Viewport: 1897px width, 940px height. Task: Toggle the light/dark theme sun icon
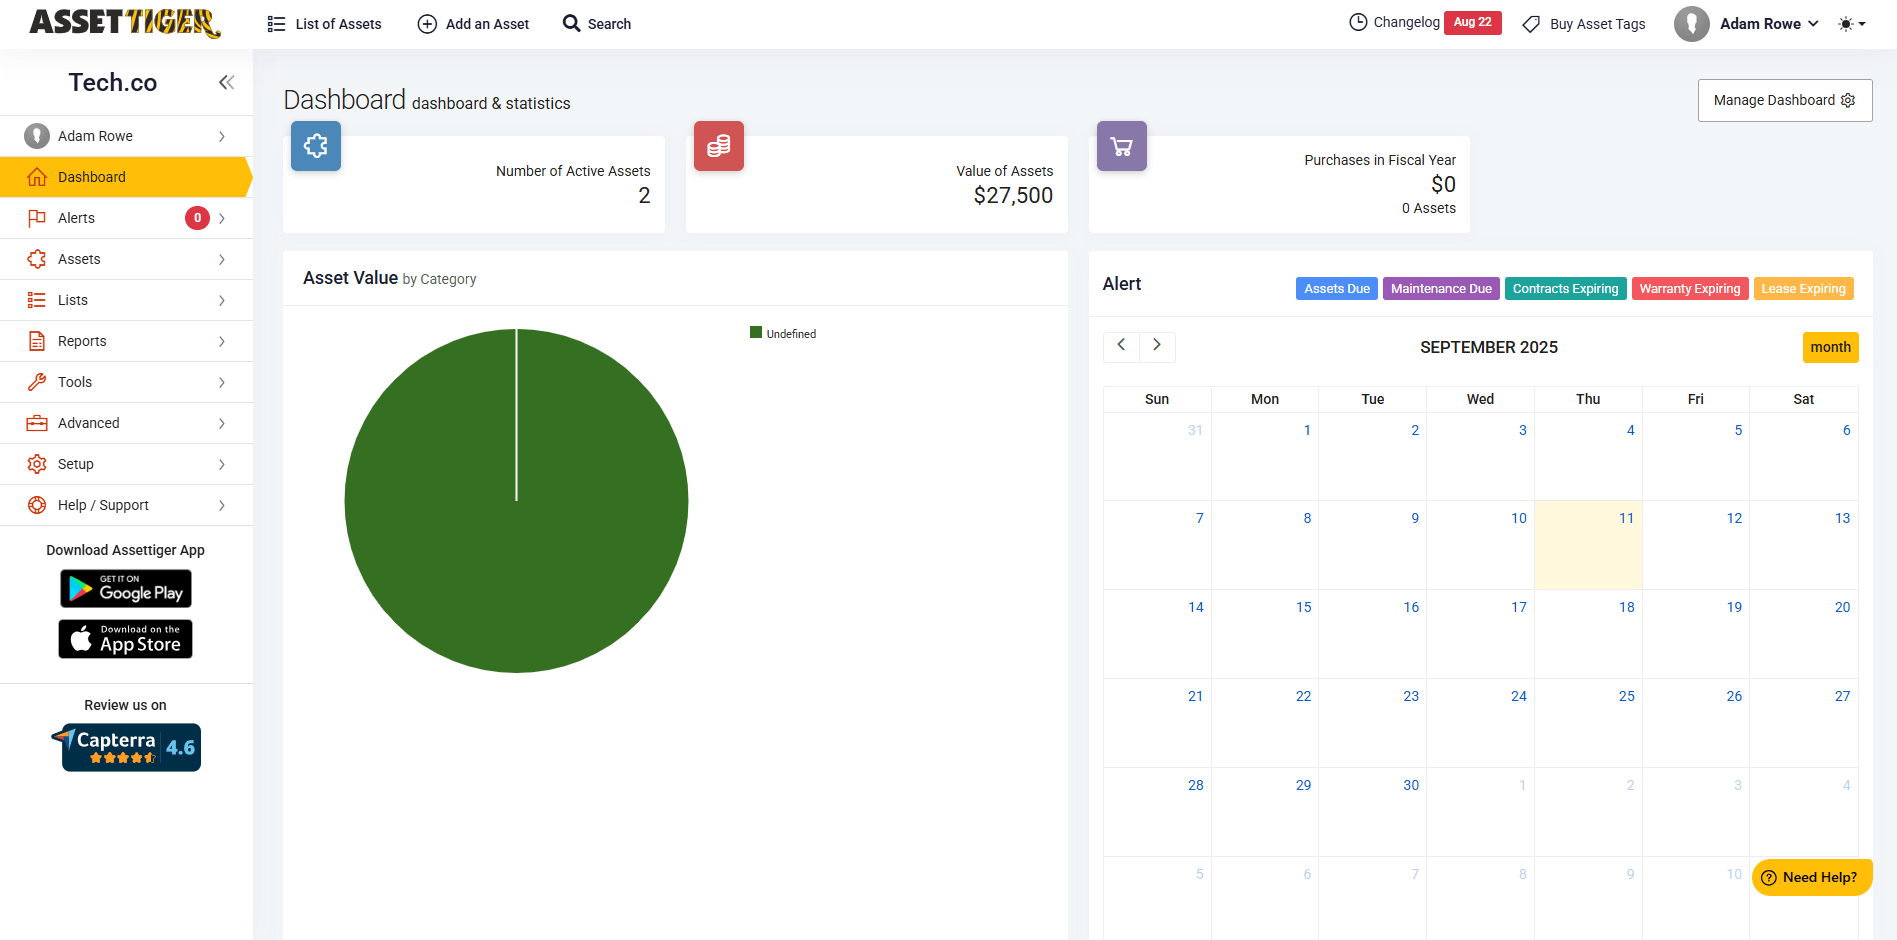[x=1846, y=24]
